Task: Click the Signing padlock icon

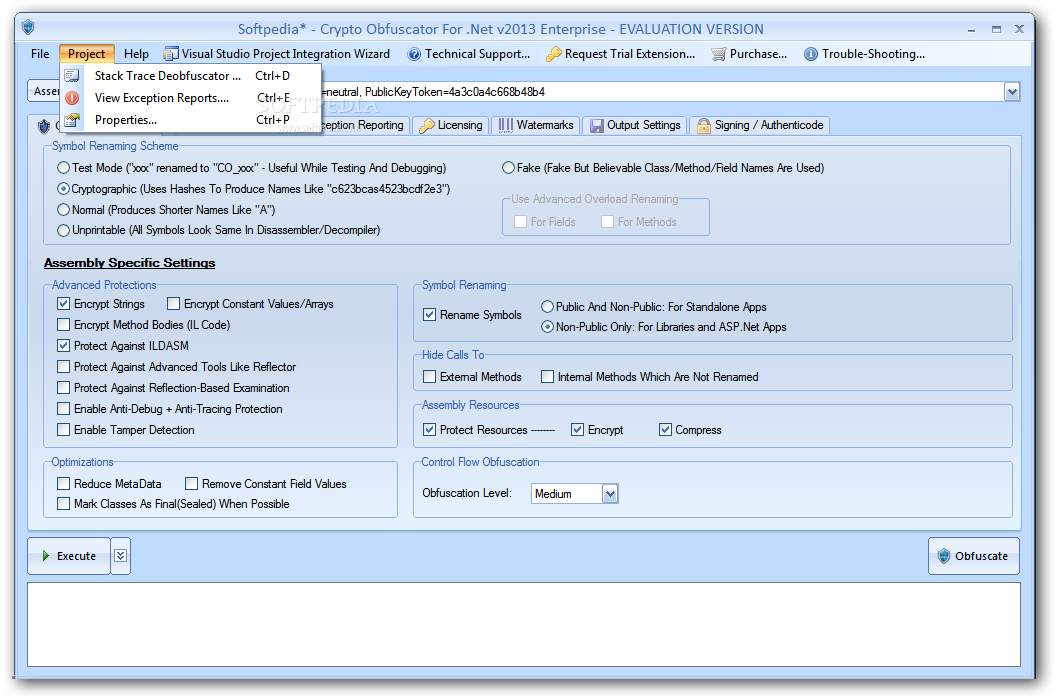Action: pyautogui.click(x=704, y=125)
